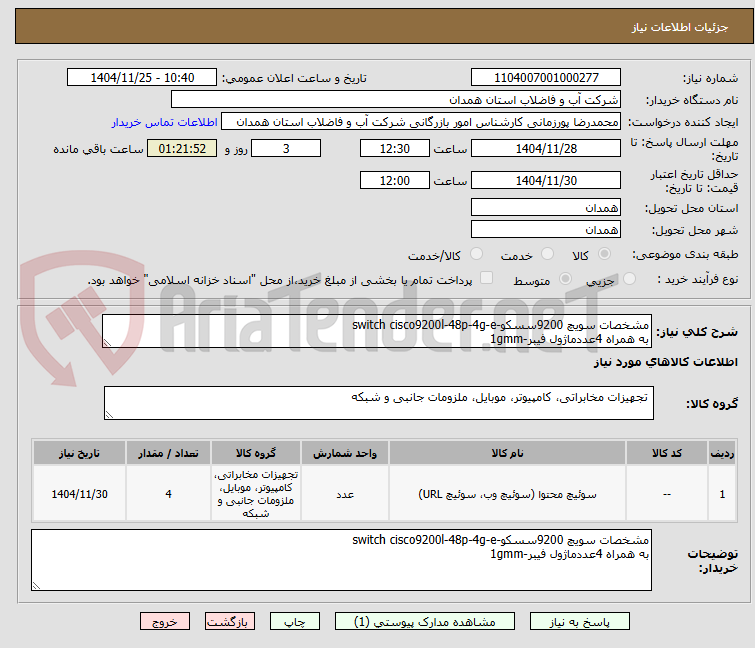Click the need date cell 1404/11/30 in table
Image resolution: width=755 pixels, height=648 pixels.
79,494
